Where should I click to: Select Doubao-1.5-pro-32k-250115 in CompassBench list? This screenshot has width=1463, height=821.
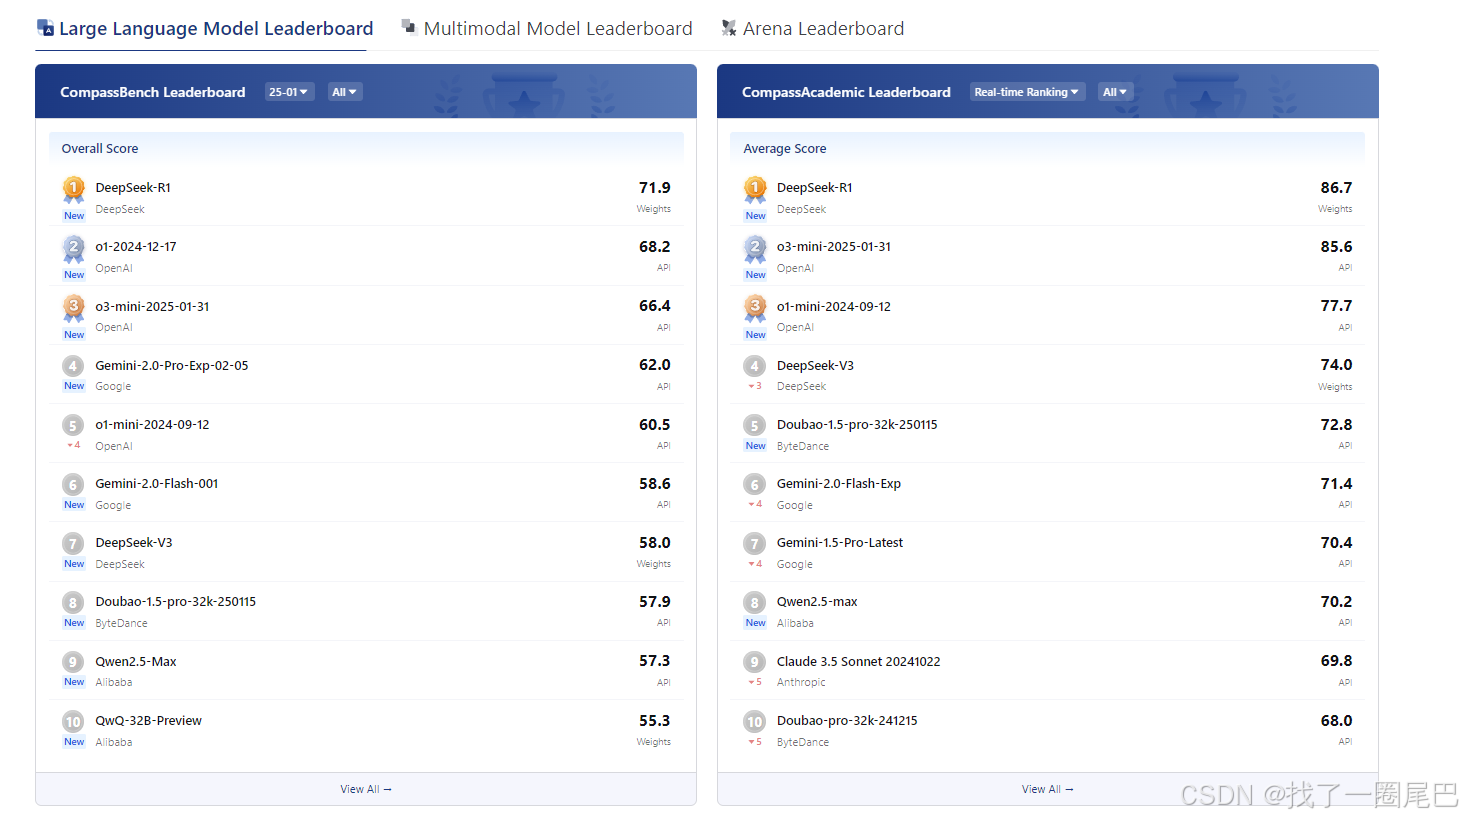click(176, 601)
